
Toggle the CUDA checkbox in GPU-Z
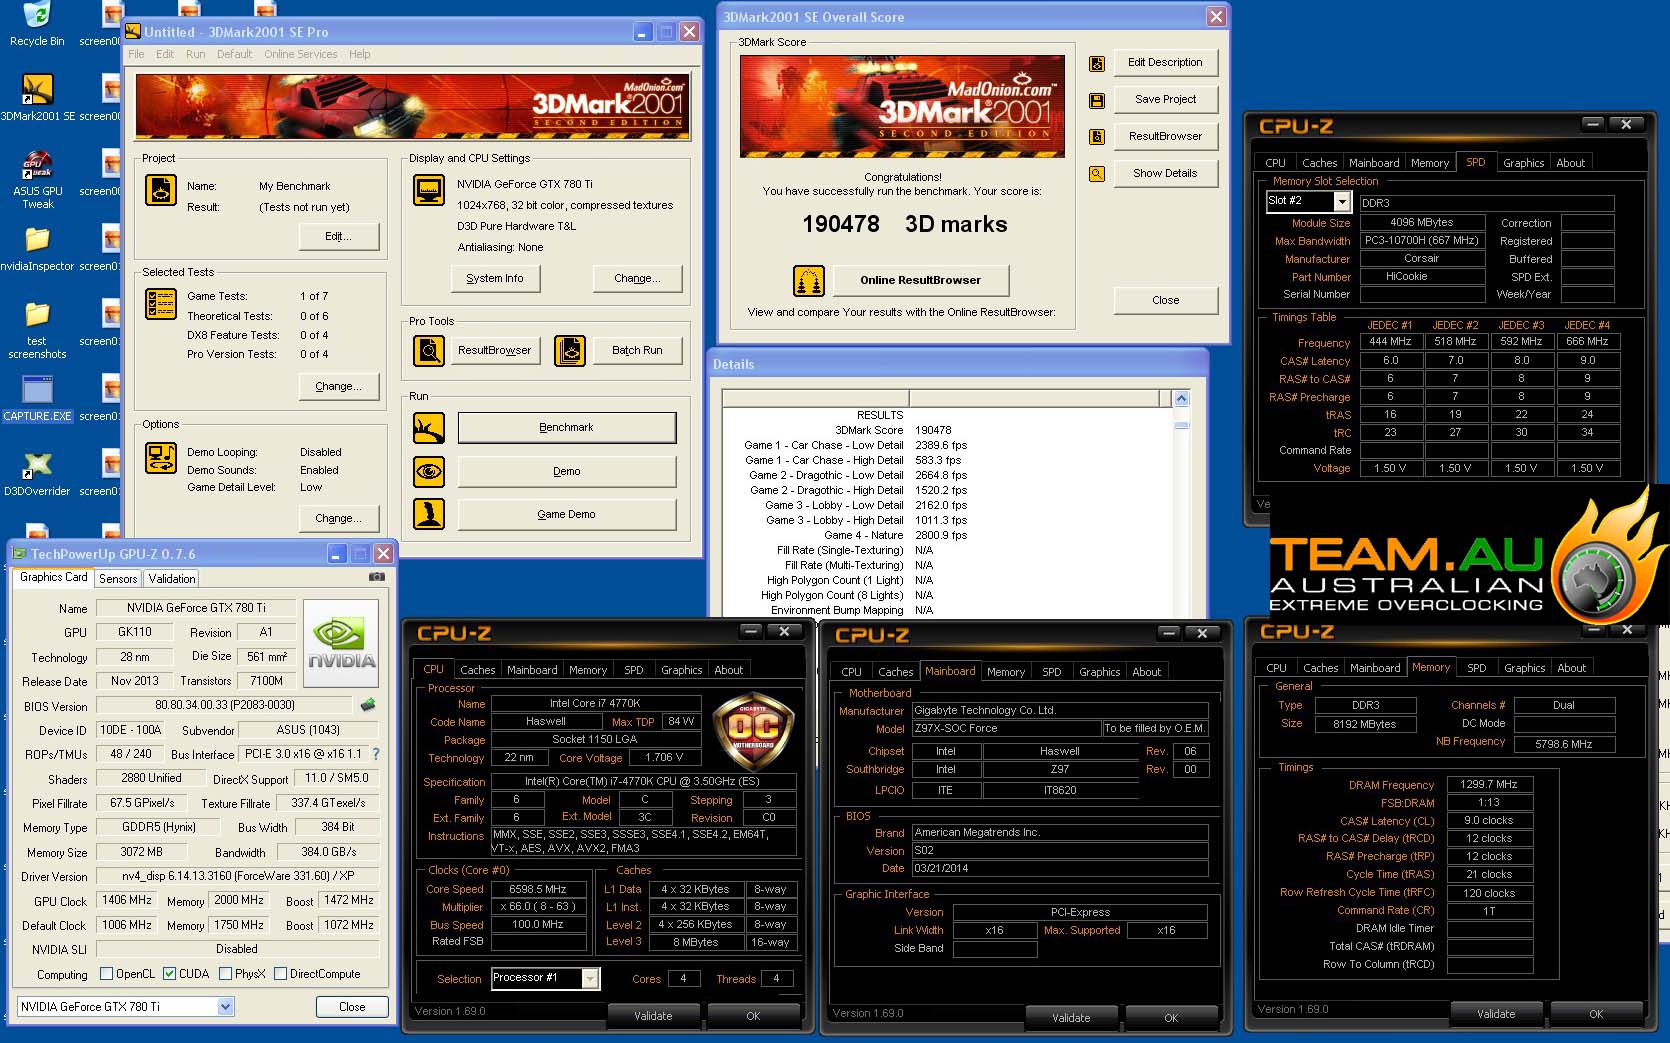[x=170, y=974]
